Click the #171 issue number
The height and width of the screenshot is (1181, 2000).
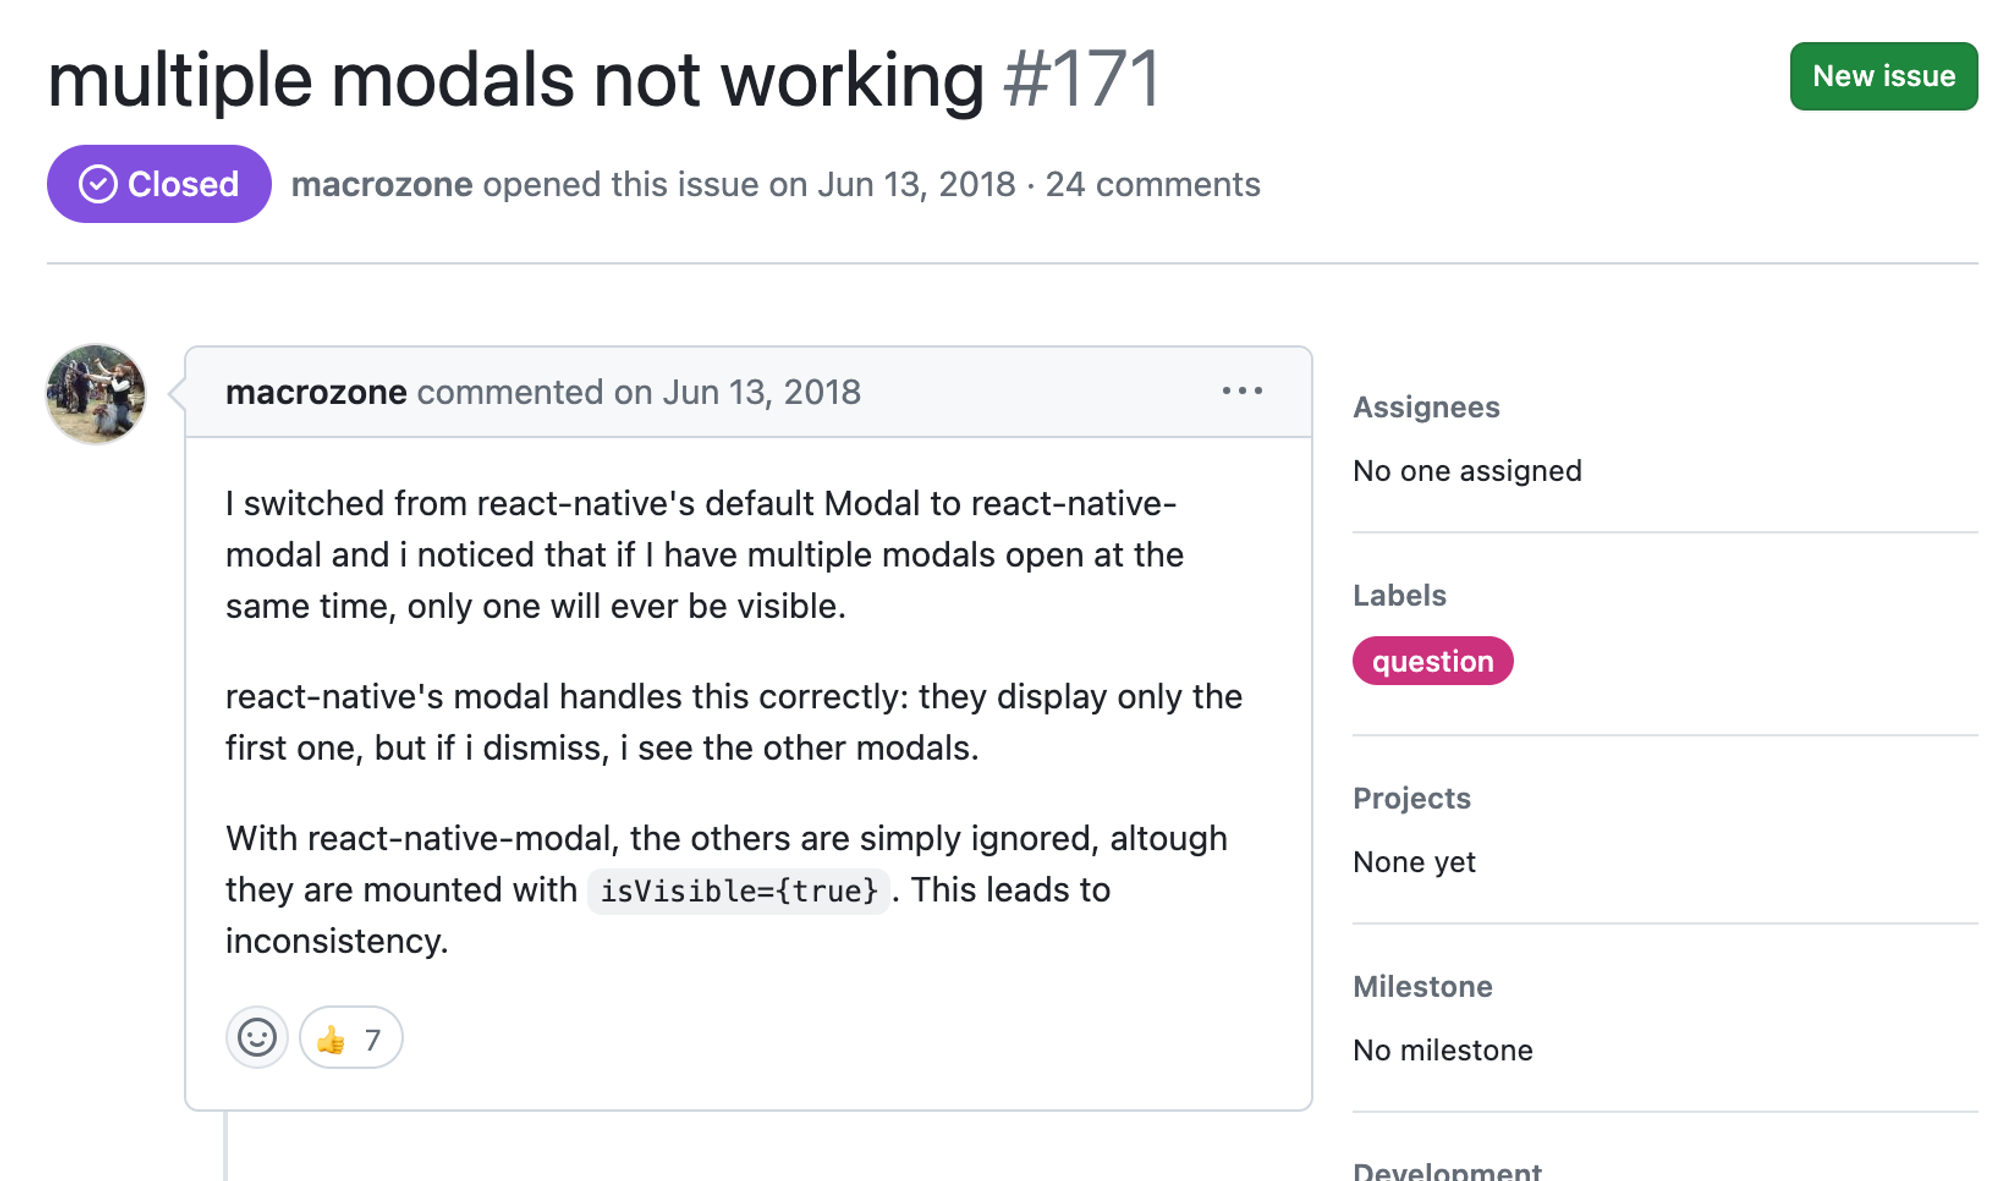coord(1081,79)
